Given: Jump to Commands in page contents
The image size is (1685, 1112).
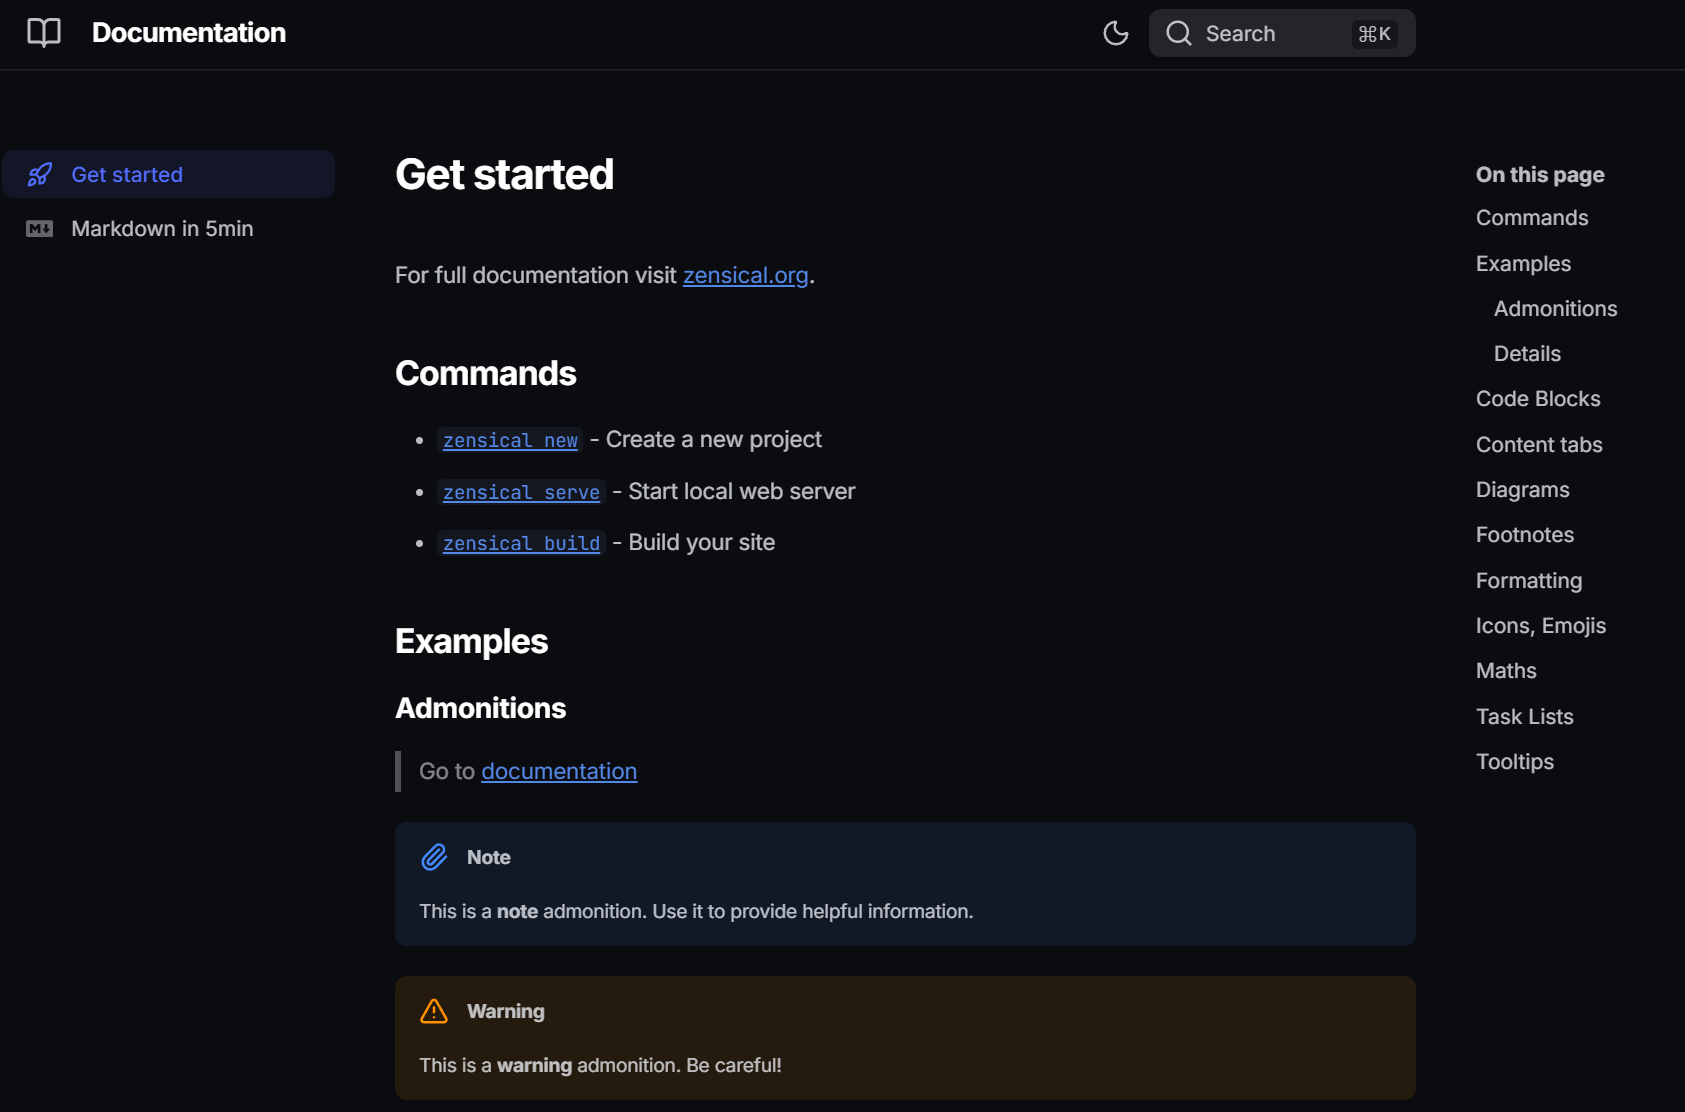Looking at the screenshot, I should coord(1532,218).
